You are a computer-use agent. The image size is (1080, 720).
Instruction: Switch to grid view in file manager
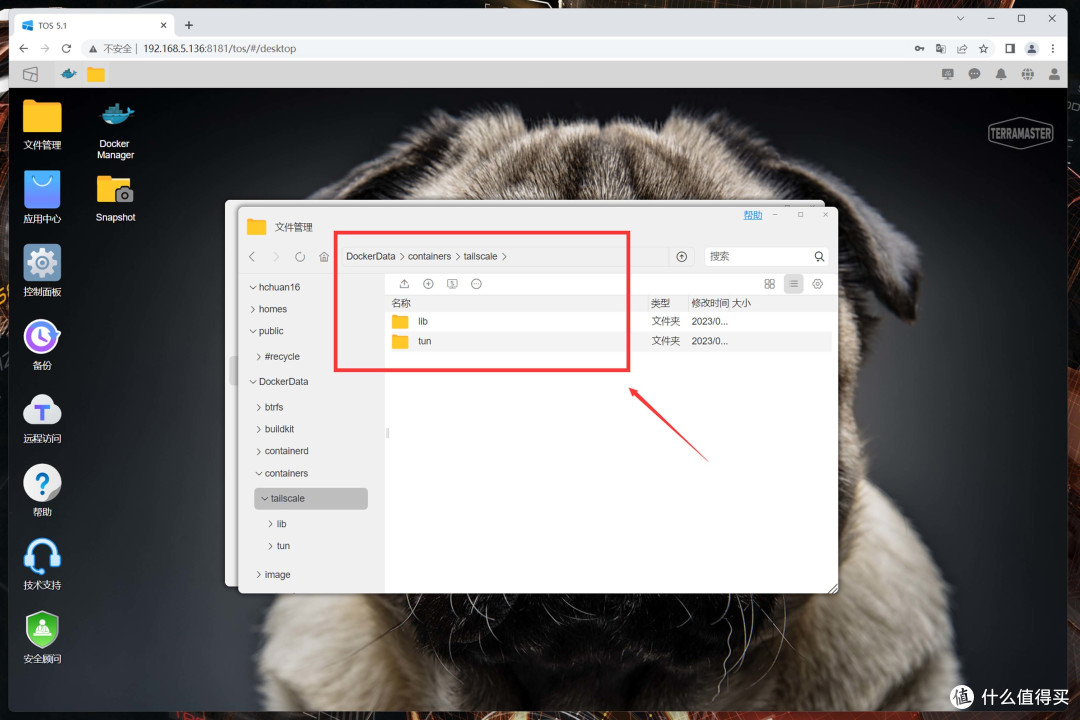click(x=769, y=284)
